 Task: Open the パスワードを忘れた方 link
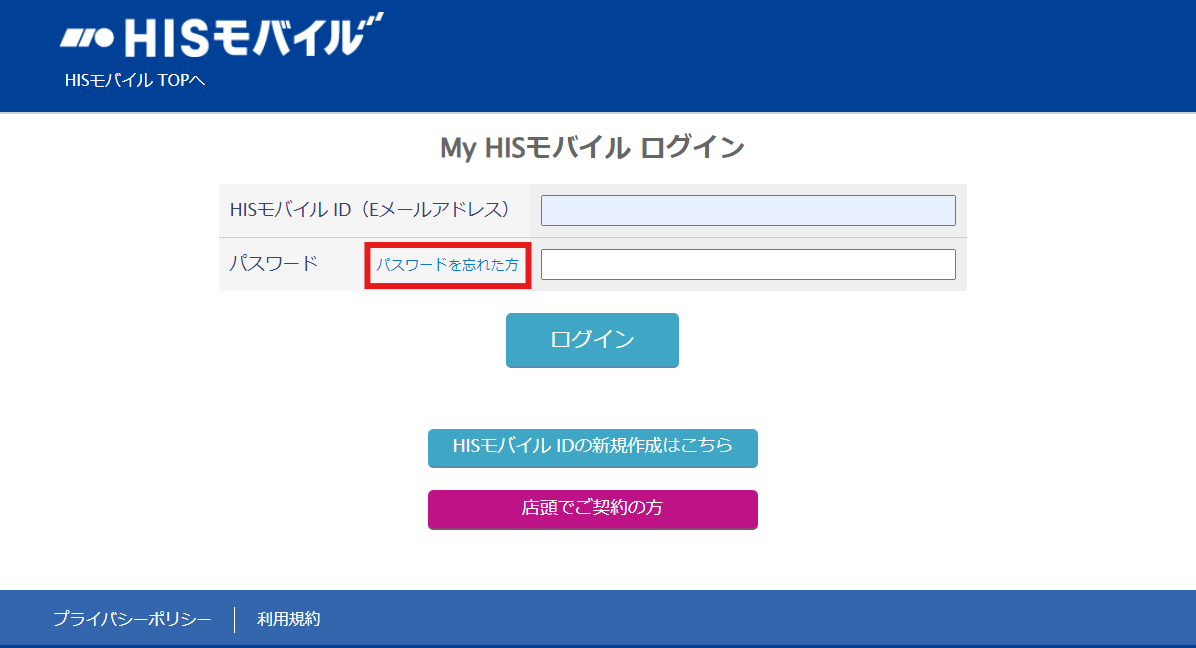click(x=448, y=265)
